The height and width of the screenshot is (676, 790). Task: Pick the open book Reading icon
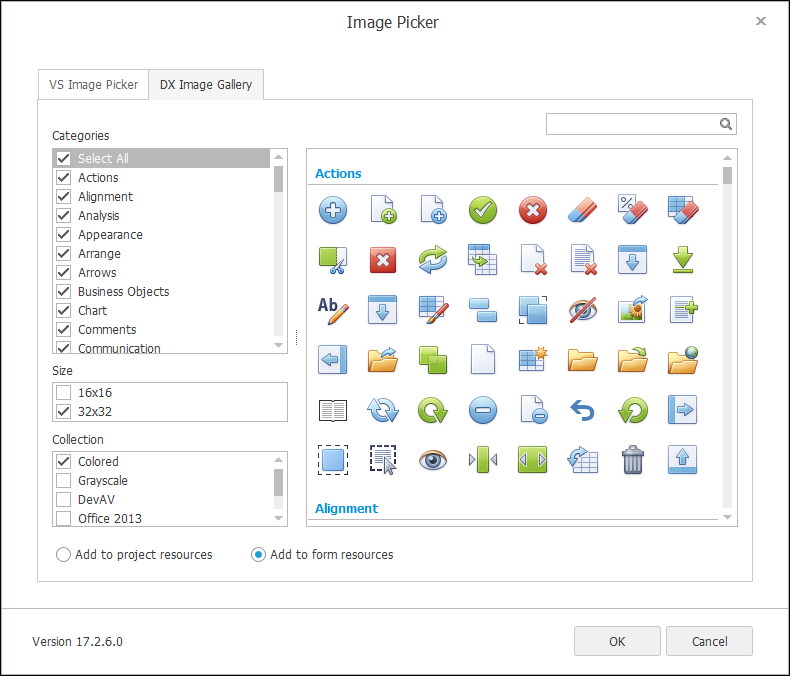click(x=333, y=410)
